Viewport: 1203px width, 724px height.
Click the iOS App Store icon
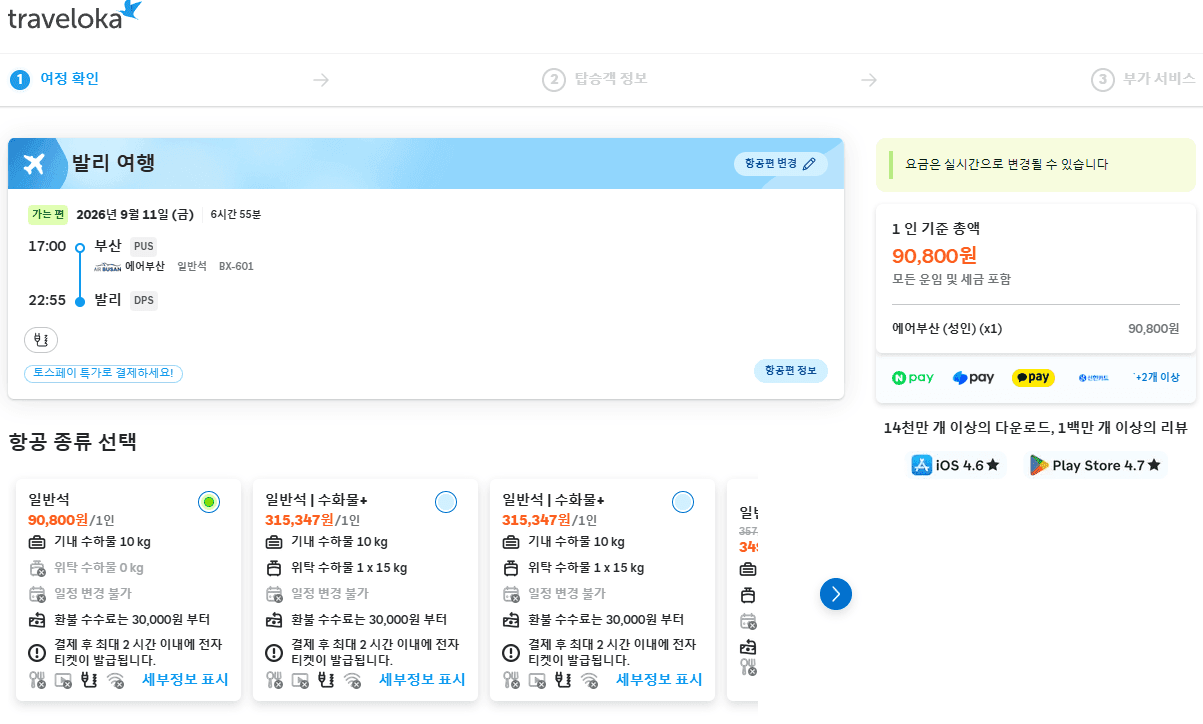922,465
